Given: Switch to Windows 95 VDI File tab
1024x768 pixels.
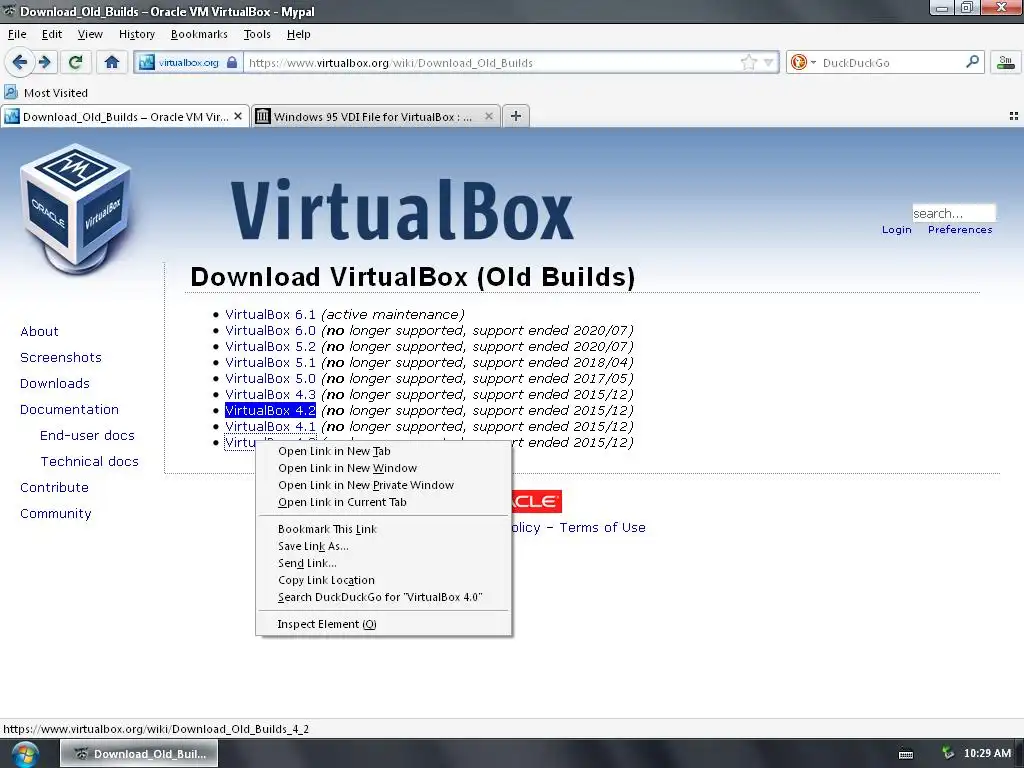Looking at the screenshot, I should pyautogui.click(x=376, y=116).
